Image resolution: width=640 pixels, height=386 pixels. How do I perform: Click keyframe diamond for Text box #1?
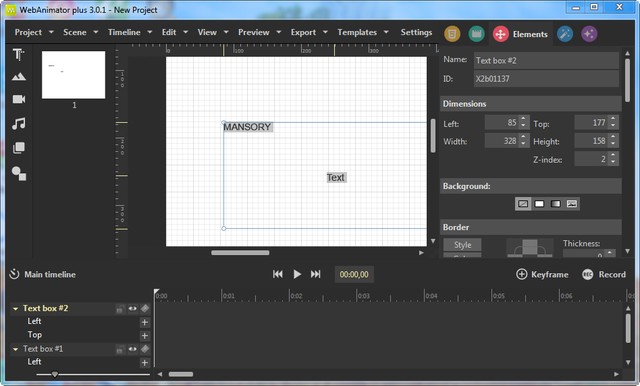click(x=145, y=349)
